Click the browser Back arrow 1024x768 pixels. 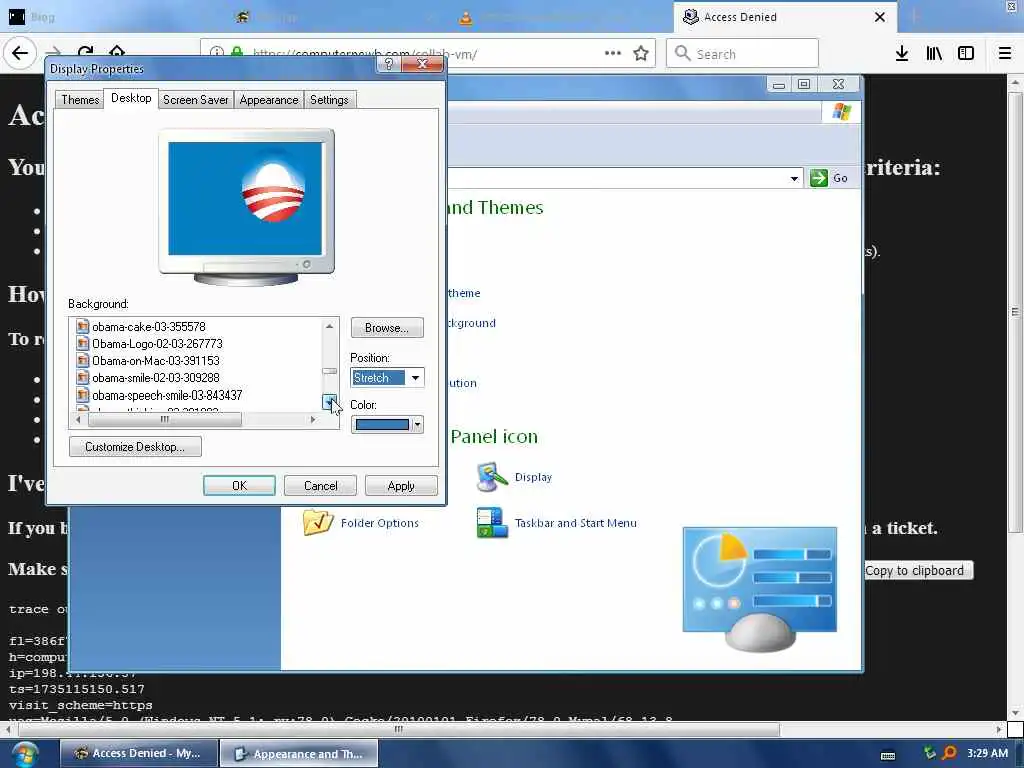(x=20, y=53)
